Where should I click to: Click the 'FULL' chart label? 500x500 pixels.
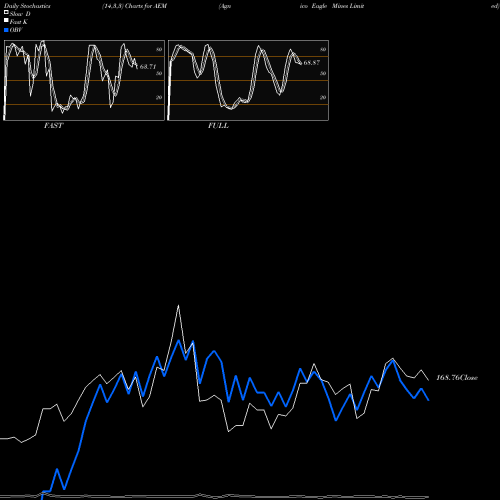[218, 126]
